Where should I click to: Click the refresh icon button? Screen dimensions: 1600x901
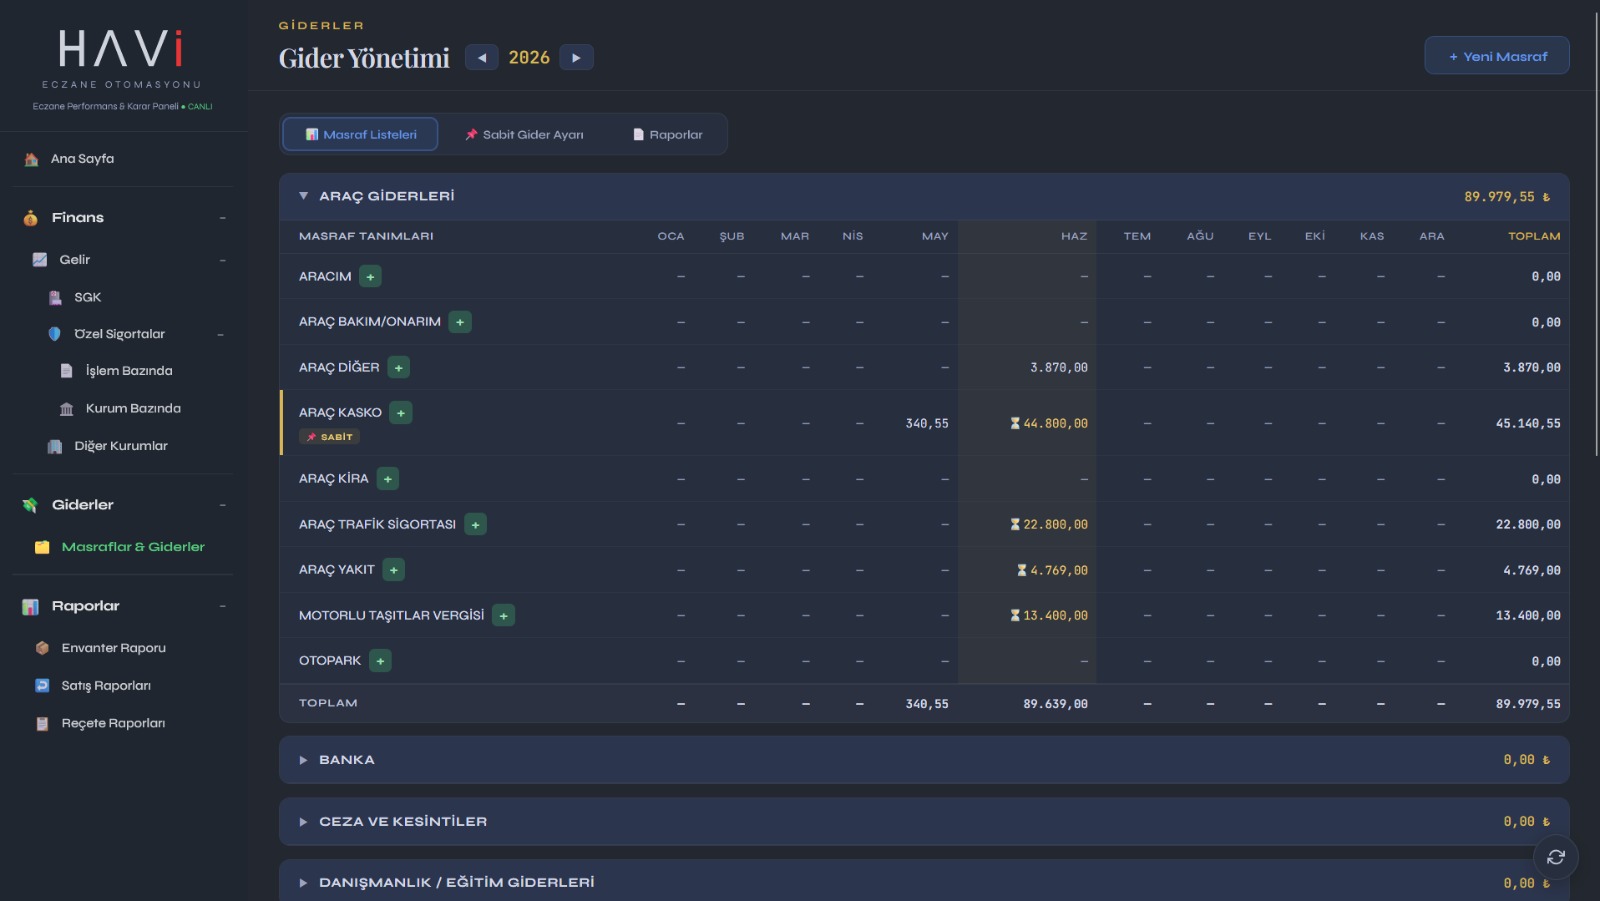click(1556, 857)
